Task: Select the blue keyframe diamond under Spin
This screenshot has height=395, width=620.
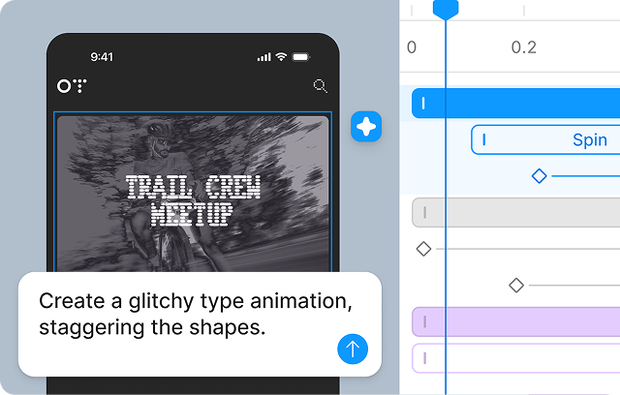Action: click(539, 176)
